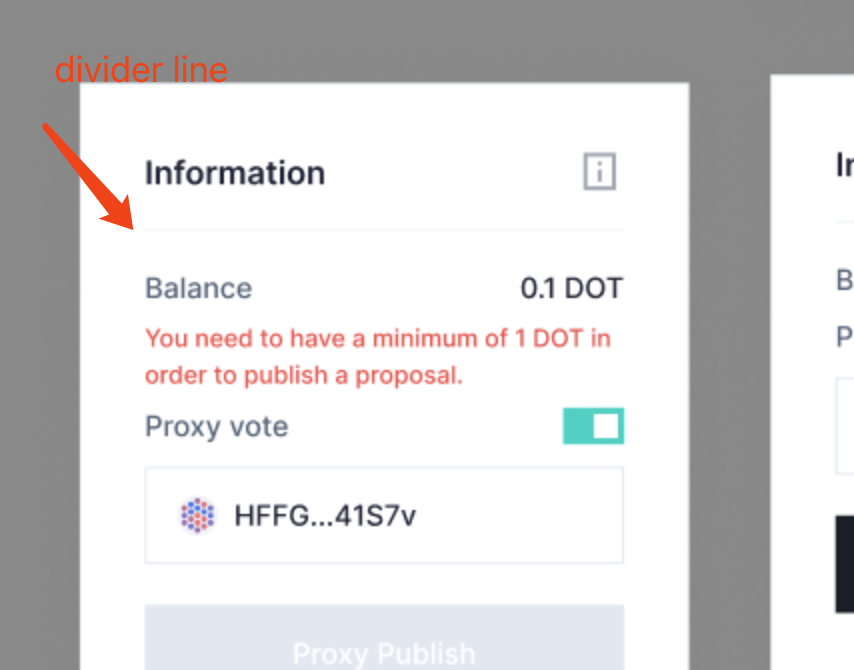Screen dimensions: 854x670
Task: Open the info tooltip beside Information heading
Action: [x=597, y=172]
